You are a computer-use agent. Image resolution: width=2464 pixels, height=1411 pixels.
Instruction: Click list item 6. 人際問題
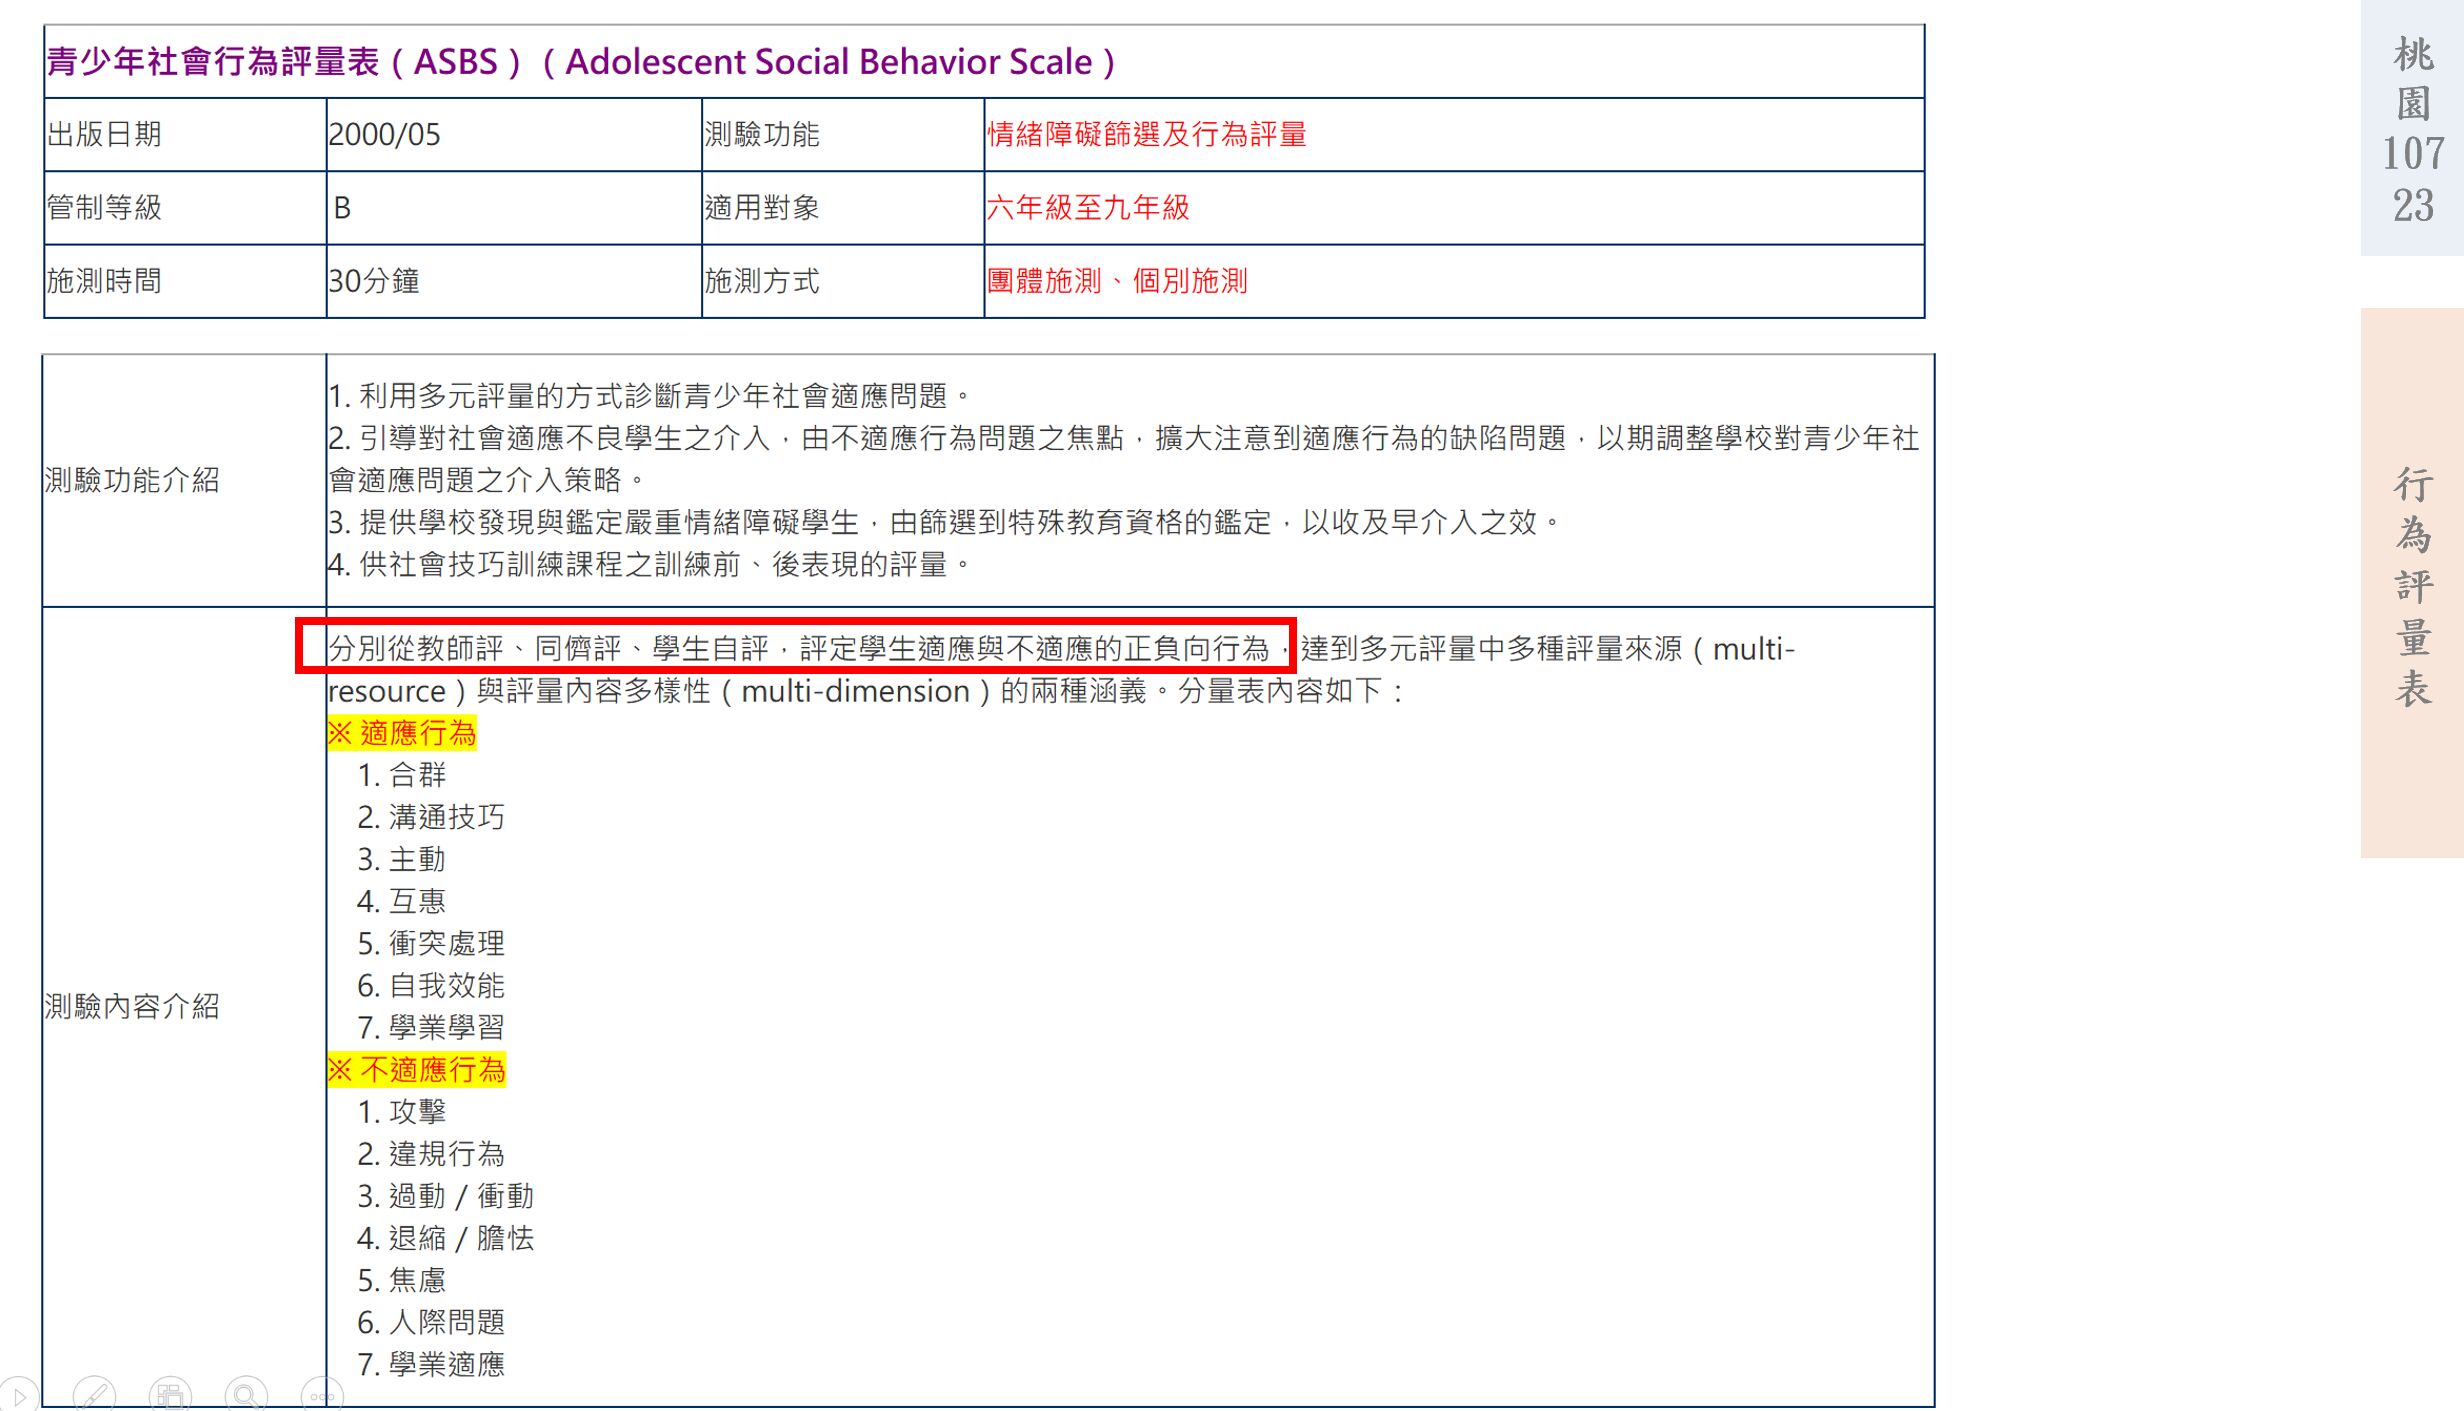point(431,1322)
